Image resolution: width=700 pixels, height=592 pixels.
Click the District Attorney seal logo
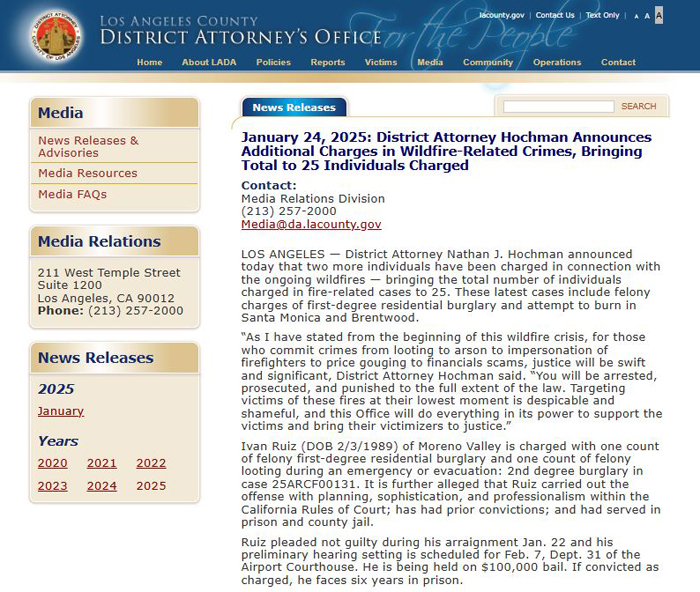56,37
